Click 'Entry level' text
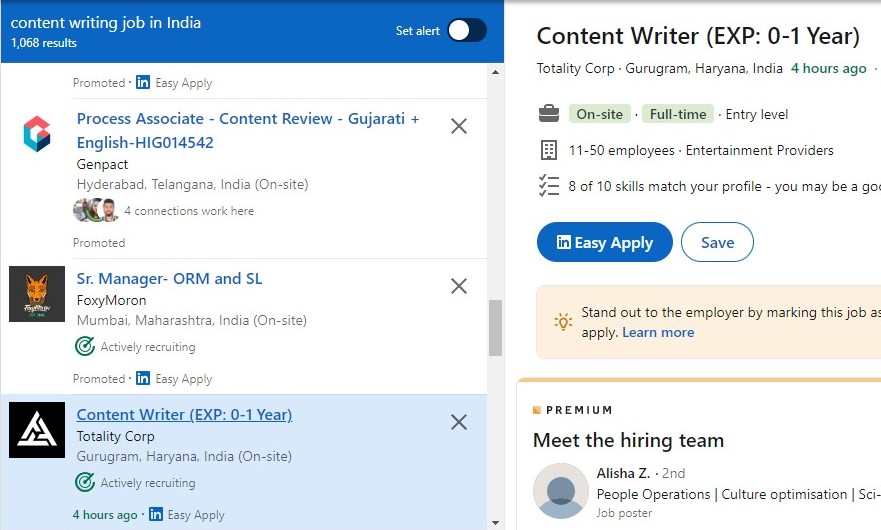Viewport: 881px width, 530px height. point(756,115)
